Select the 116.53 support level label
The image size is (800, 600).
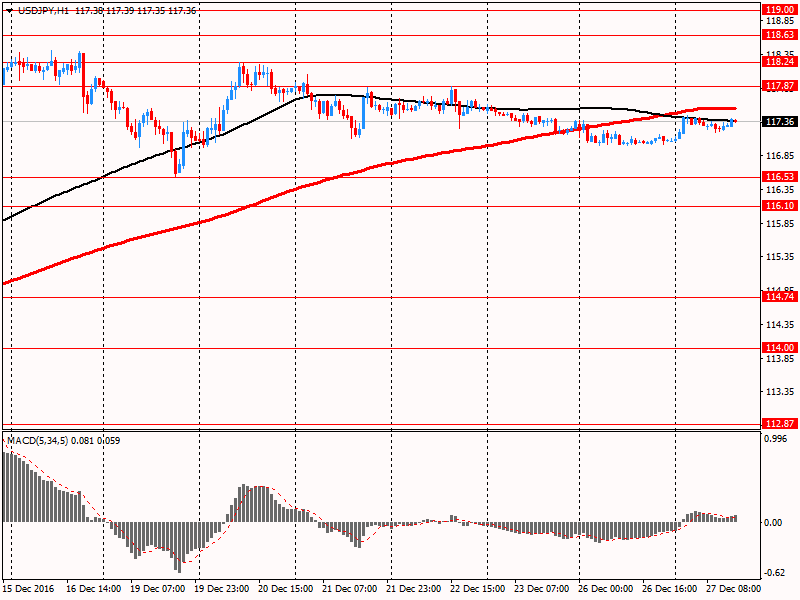click(x=778, y=177)
